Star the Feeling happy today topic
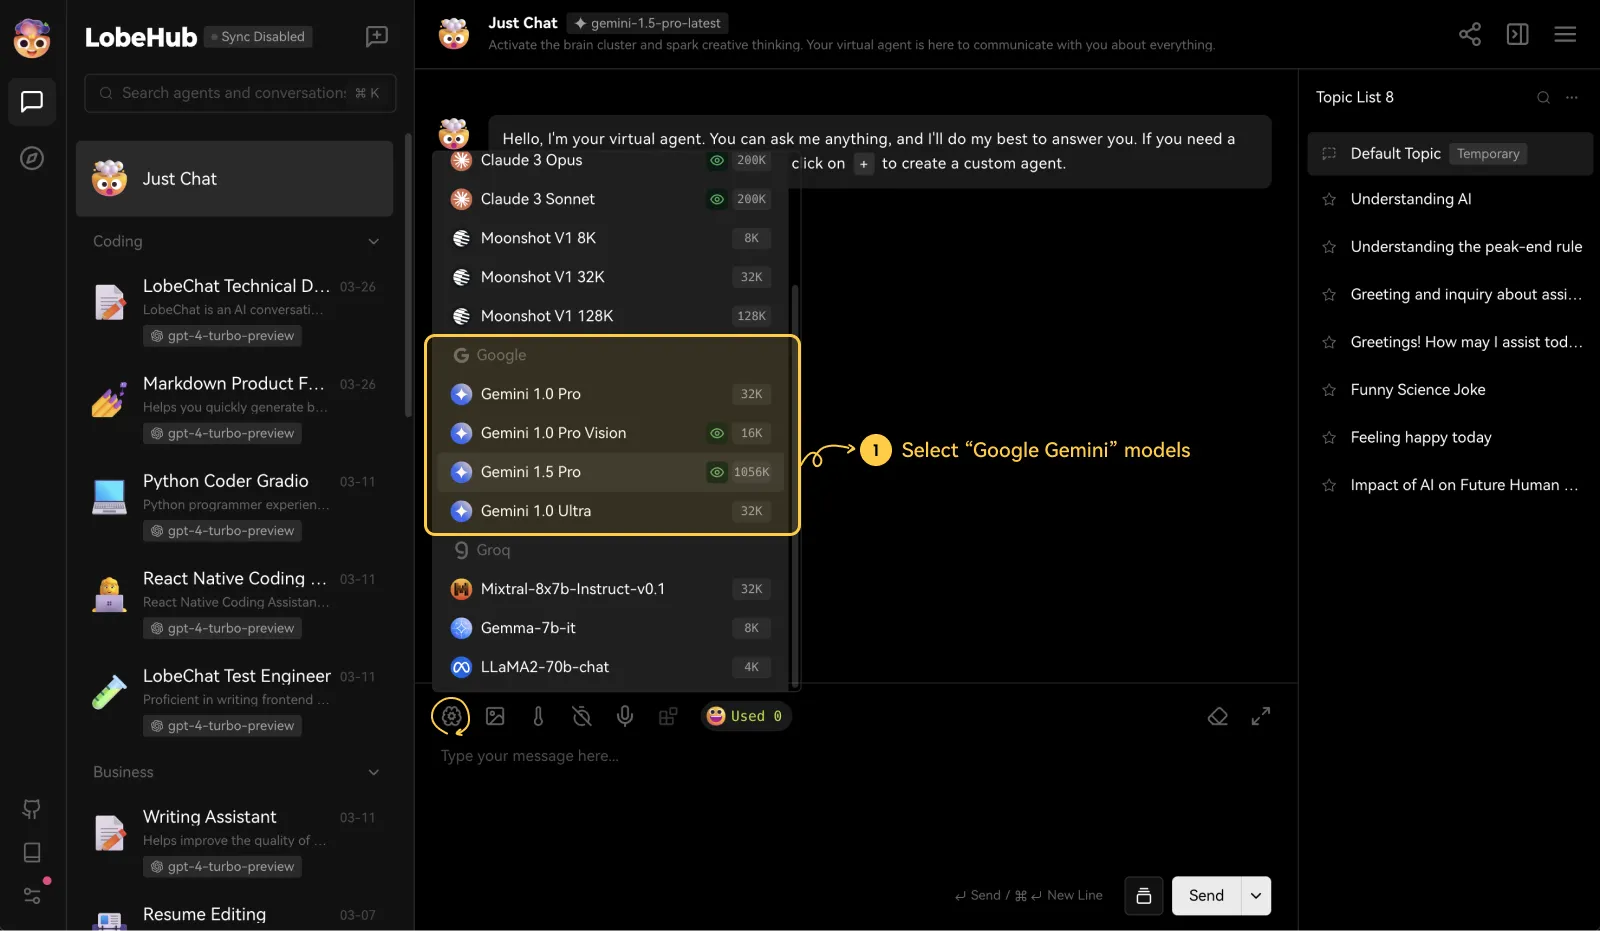The image size is (1600, 931). tap(1329, 438)
